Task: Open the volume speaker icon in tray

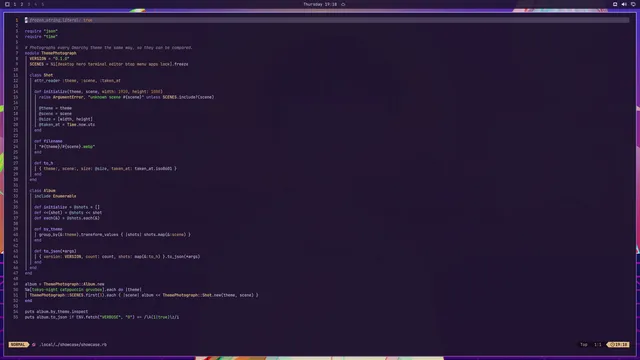Action: (x=624, y=4)
